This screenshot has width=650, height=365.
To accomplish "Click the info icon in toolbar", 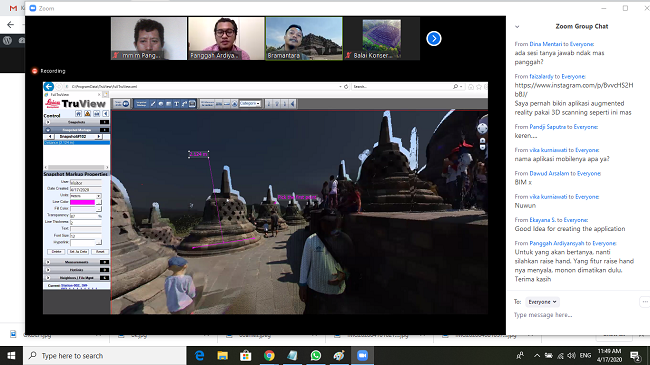I will coord(285,104).
